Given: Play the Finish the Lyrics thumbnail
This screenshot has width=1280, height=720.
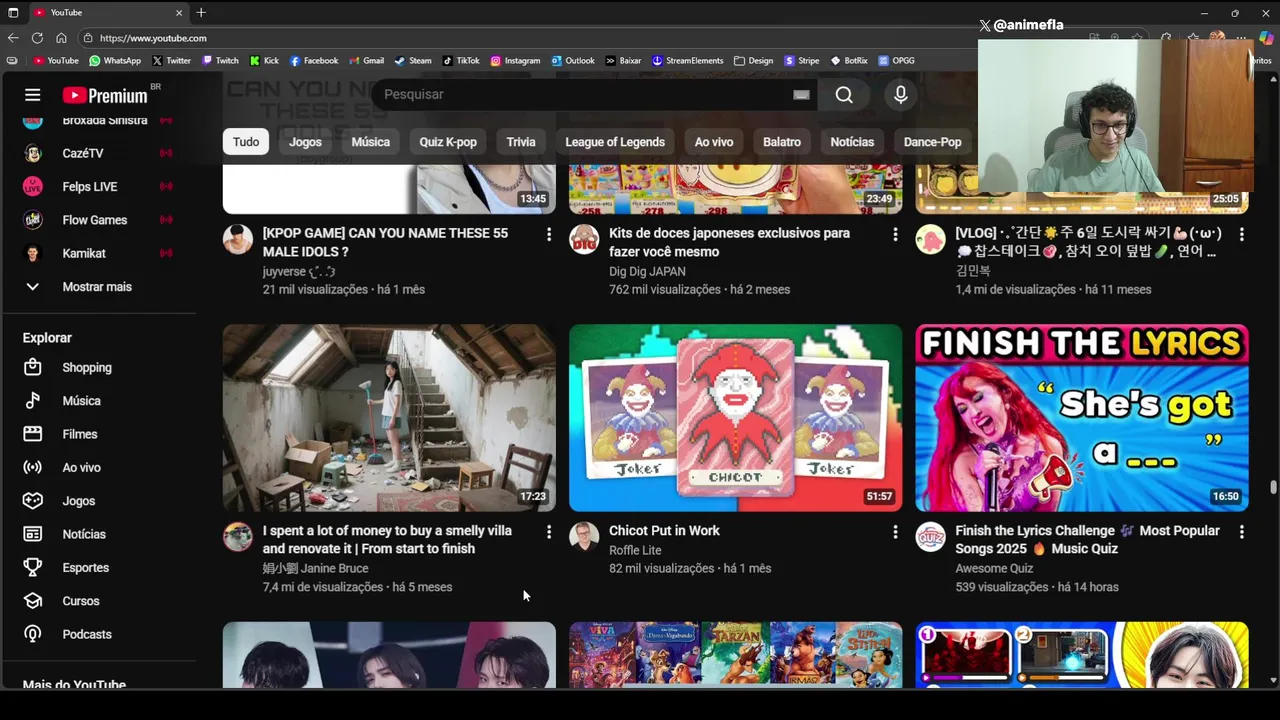Looking at the screenshot, I should point(1082,418).
